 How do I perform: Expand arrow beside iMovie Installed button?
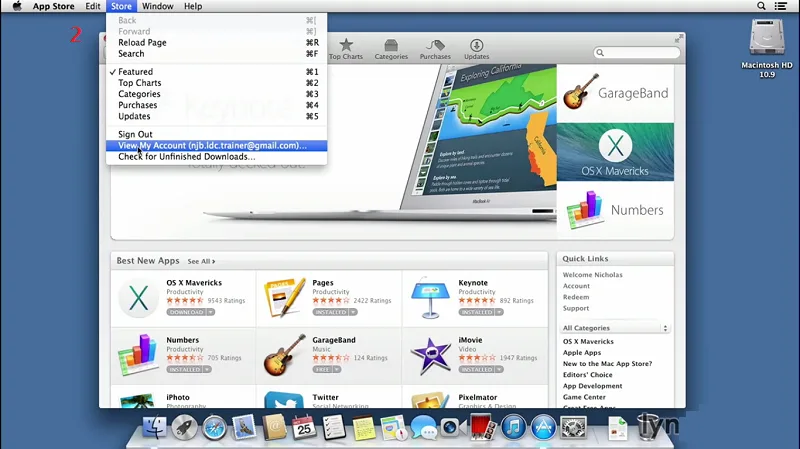click(x=499, y=369)
